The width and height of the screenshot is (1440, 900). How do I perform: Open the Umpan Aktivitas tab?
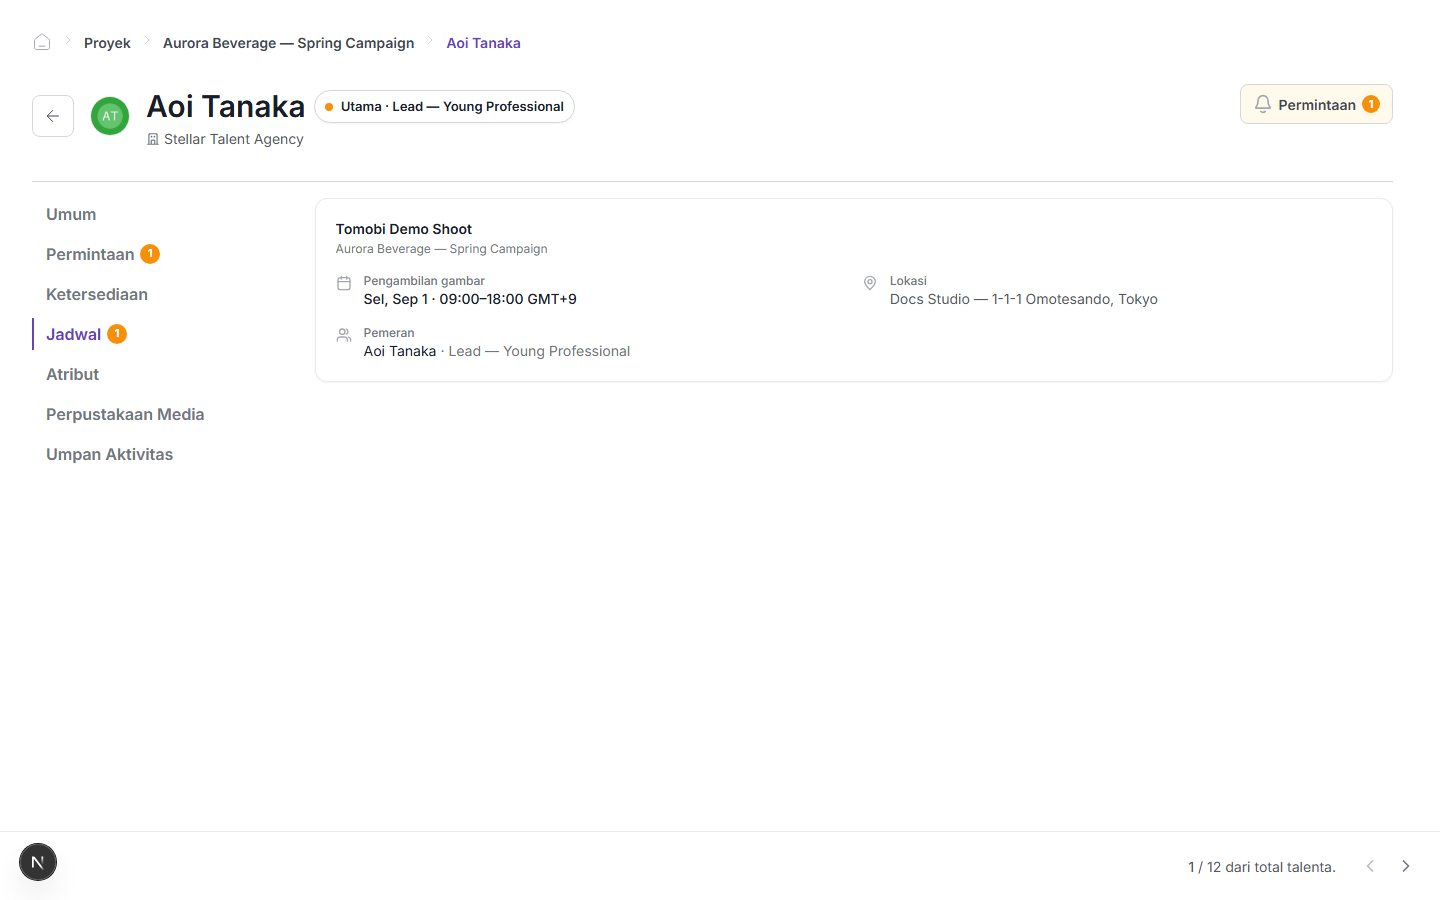109,454
